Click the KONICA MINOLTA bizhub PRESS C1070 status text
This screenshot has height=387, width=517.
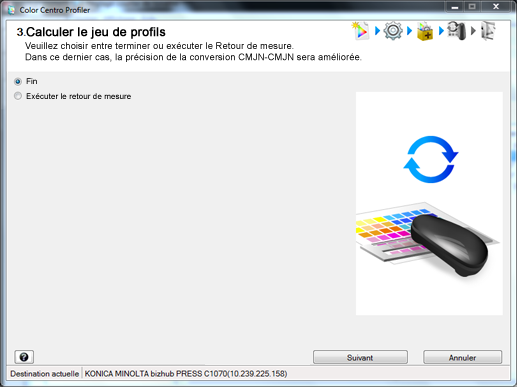point(186,374)
